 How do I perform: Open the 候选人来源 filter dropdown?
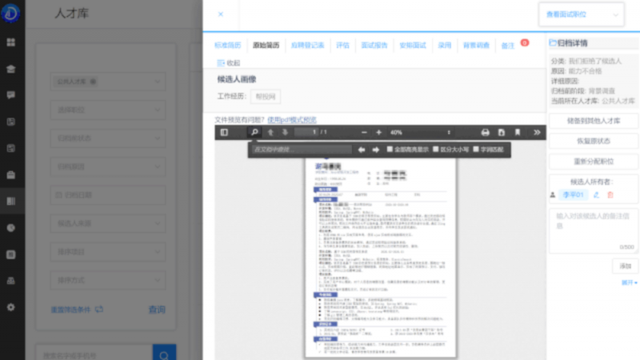coord(108,223)
